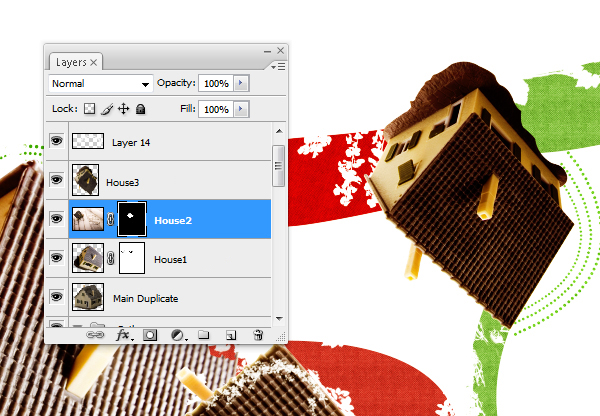The image size is (600, 416).
Task: Minimize the Layers panel
Action: [267, 51]
